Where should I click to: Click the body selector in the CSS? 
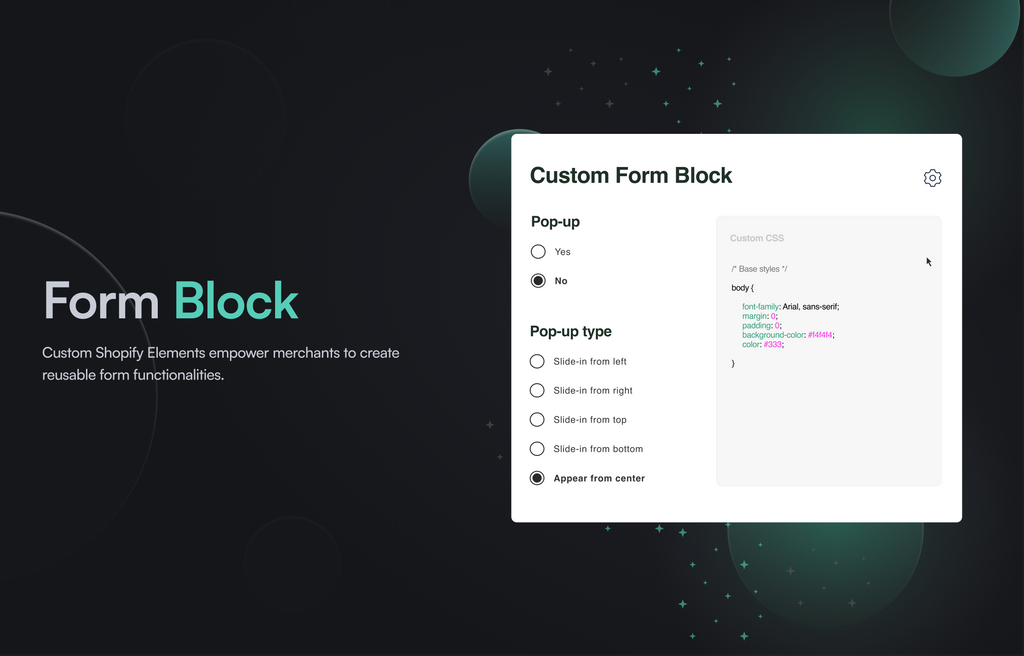point(741,287)
